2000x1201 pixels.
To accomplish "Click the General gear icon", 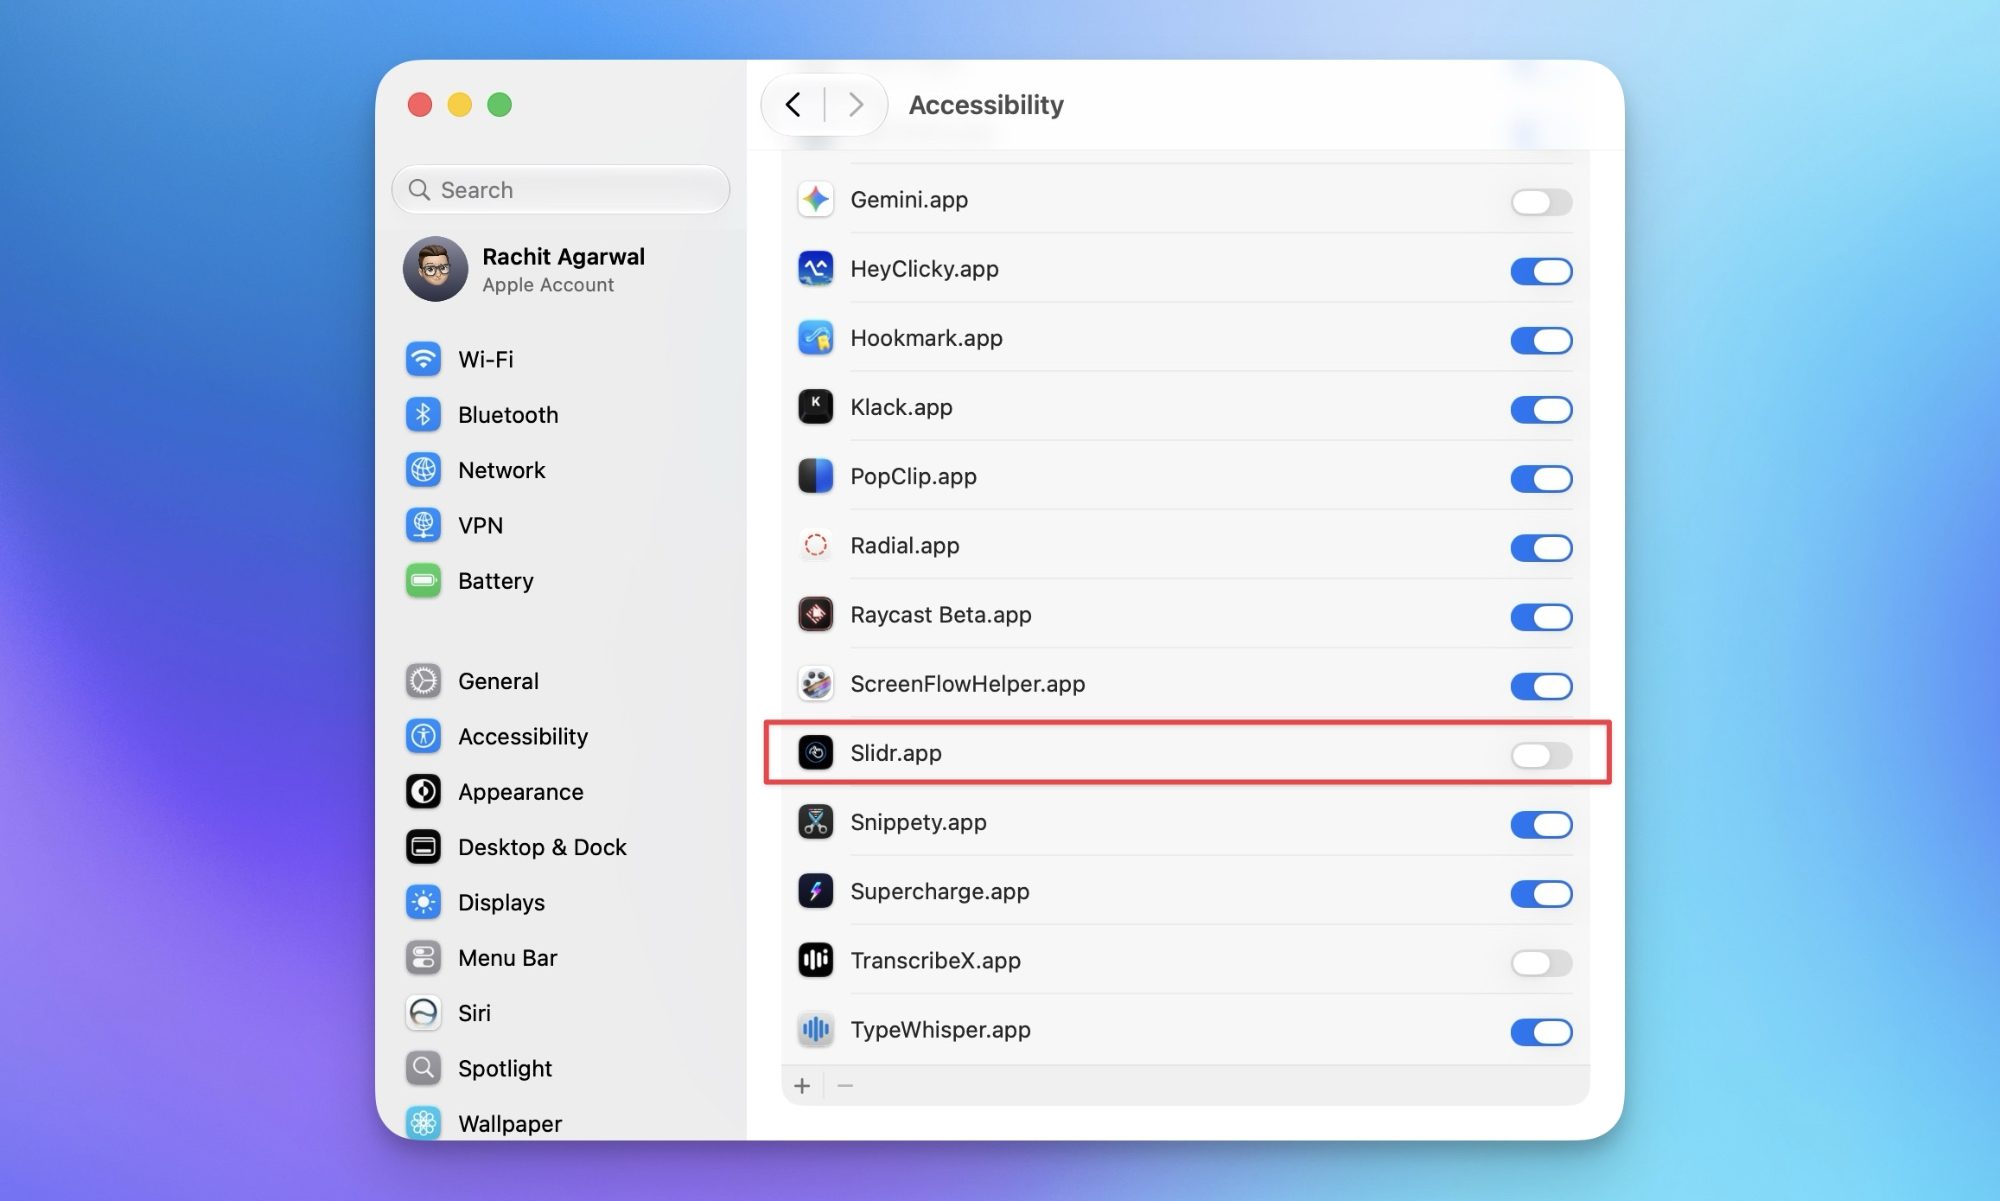I will click(x=423, y=681).
